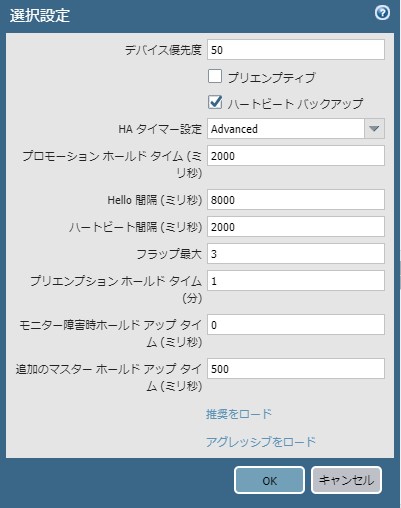This screenshot has height=508, width=401.
Task: Dismiss dialog with キャンセル button
Action: [346, 480]
